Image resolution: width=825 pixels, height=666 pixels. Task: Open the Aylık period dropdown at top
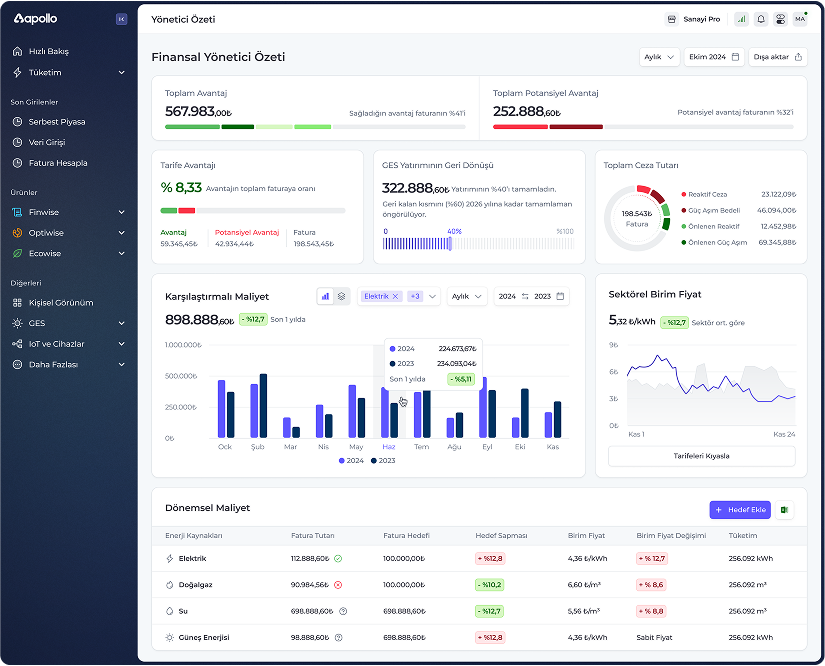click(659, 57)
